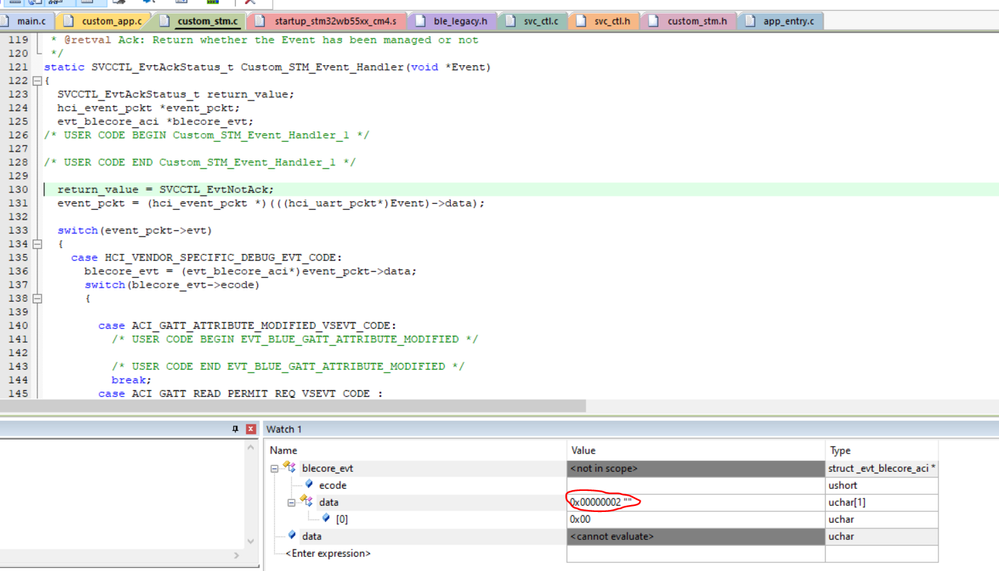The height and width of the screenshot is (571, 999).
Task: Click the evt_blecore_aci *blecore_evt declaration
Action: (x=155, y=121)
